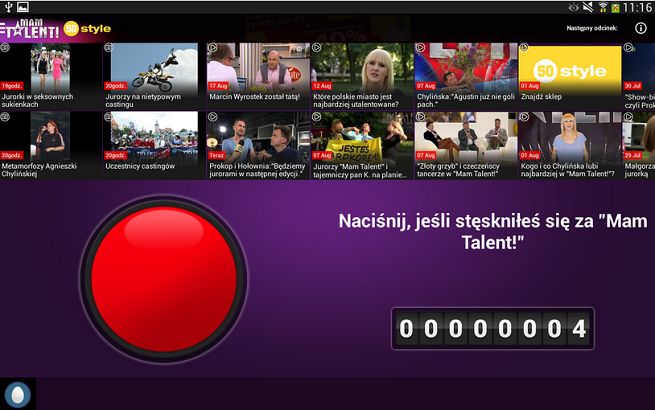
Task: Tap the Teraz badge on Prokop tile
Action: (216, 155)
